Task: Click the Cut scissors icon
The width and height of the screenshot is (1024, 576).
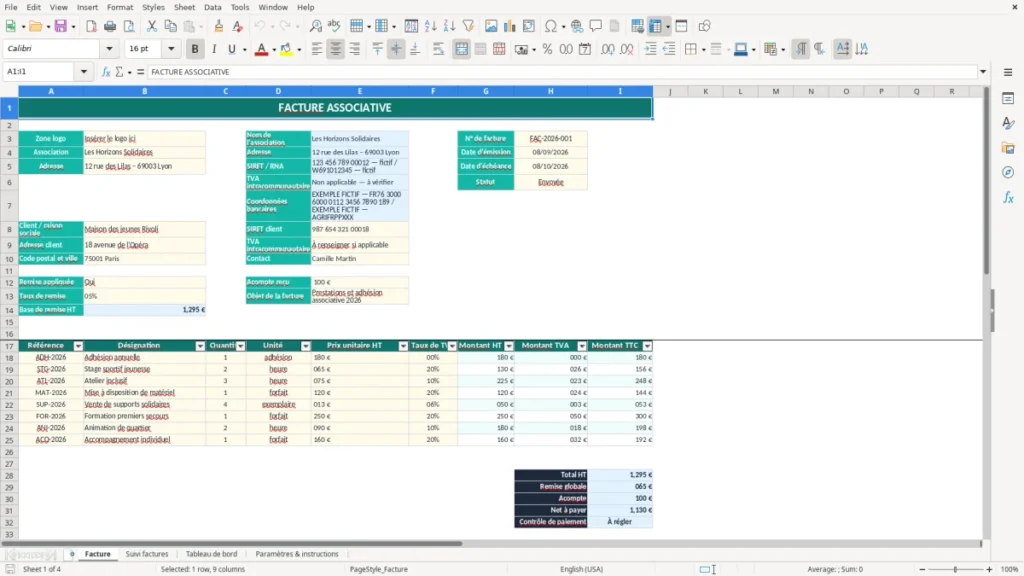Action: coord(152,26)
